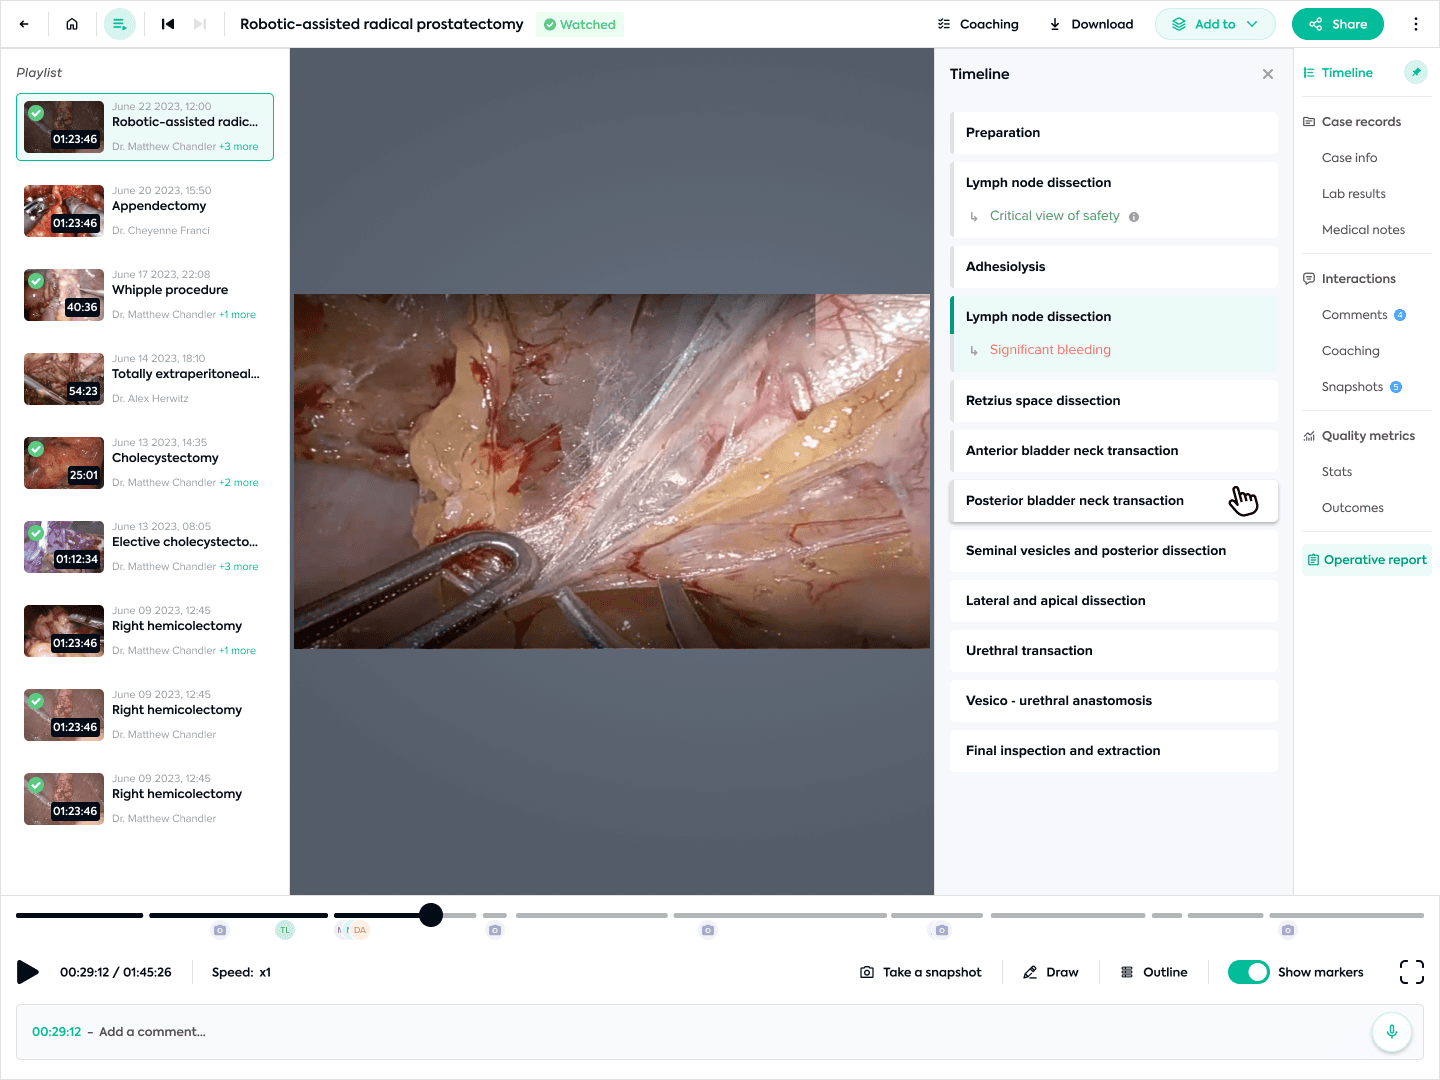The width and height of the screenshot is (1440, 1080).
Task: Click the Watched status badge
Action: tap(580, 24)
